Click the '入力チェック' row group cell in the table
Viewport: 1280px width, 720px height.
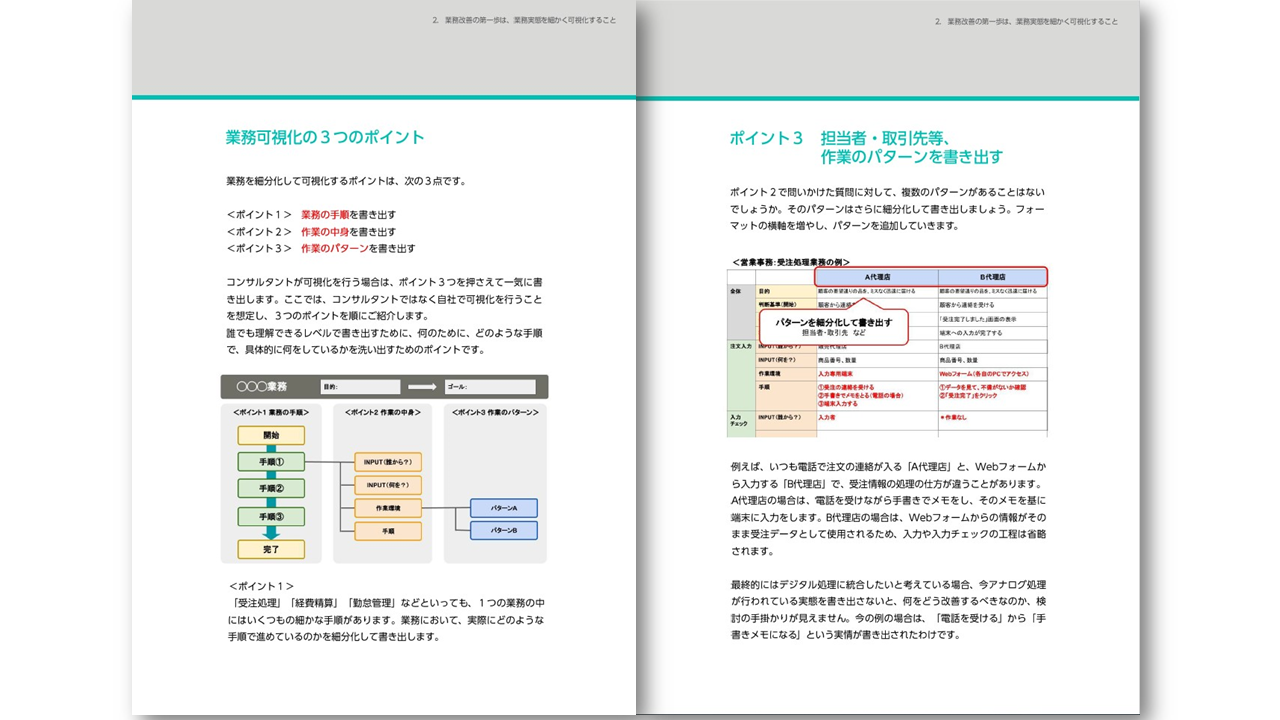click(741, 423)
